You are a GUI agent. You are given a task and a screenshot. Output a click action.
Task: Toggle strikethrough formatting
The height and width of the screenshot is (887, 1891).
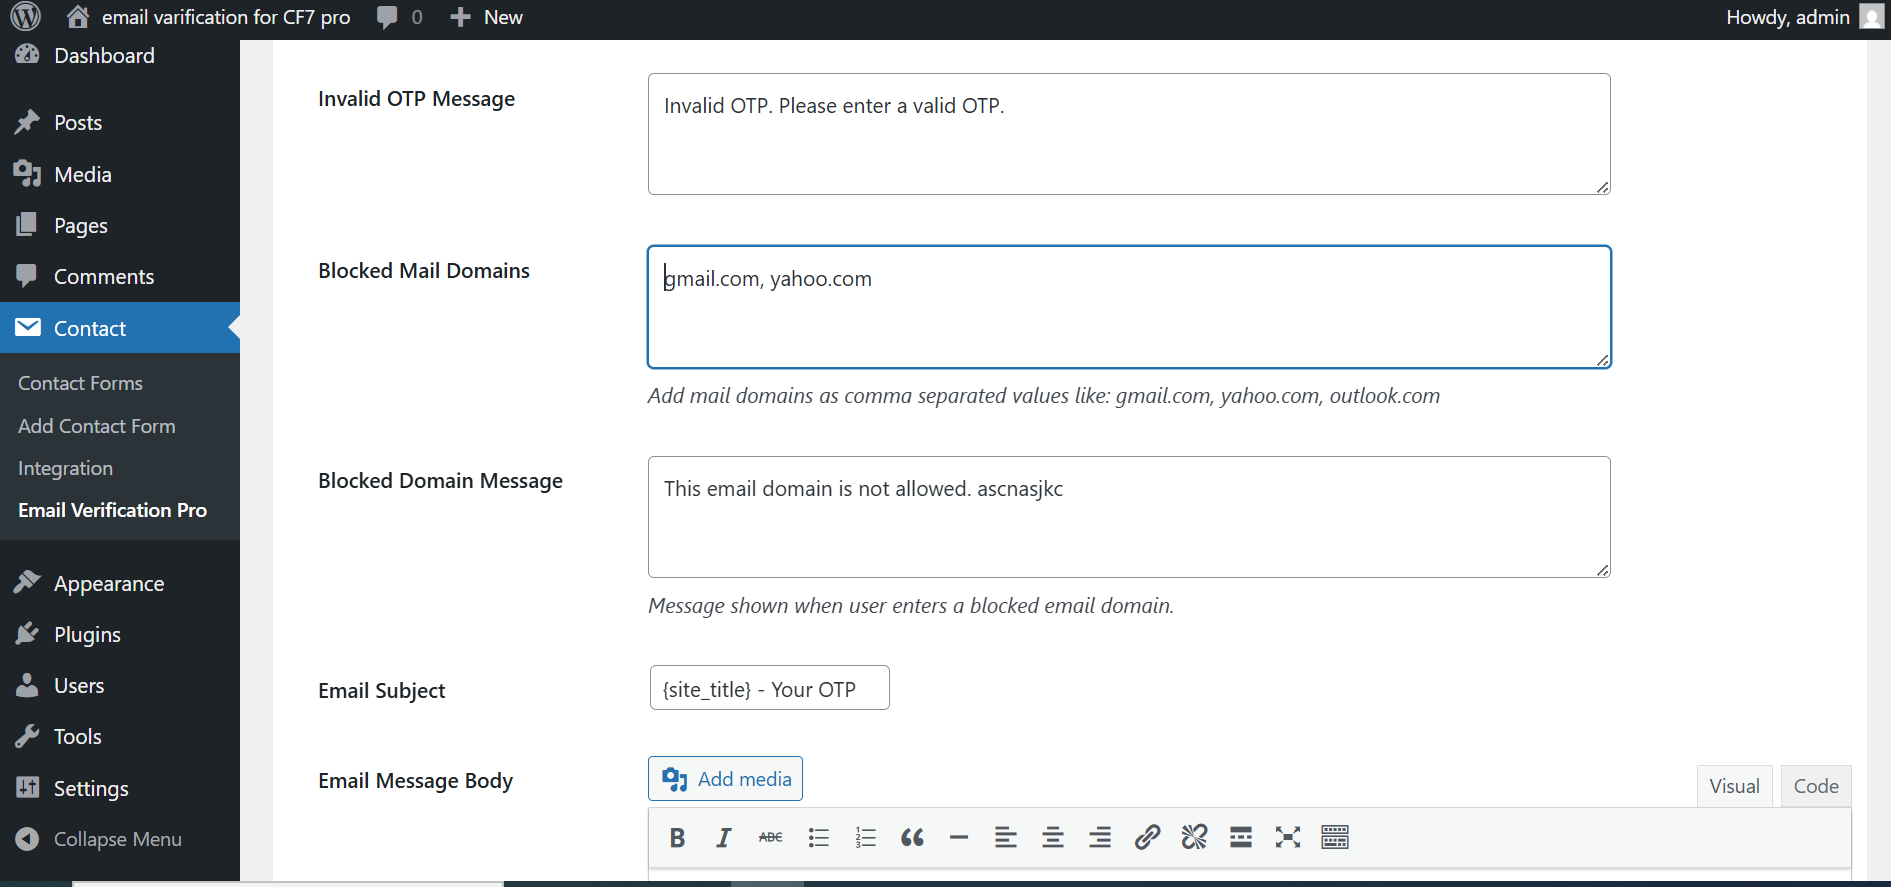[771, 838]
